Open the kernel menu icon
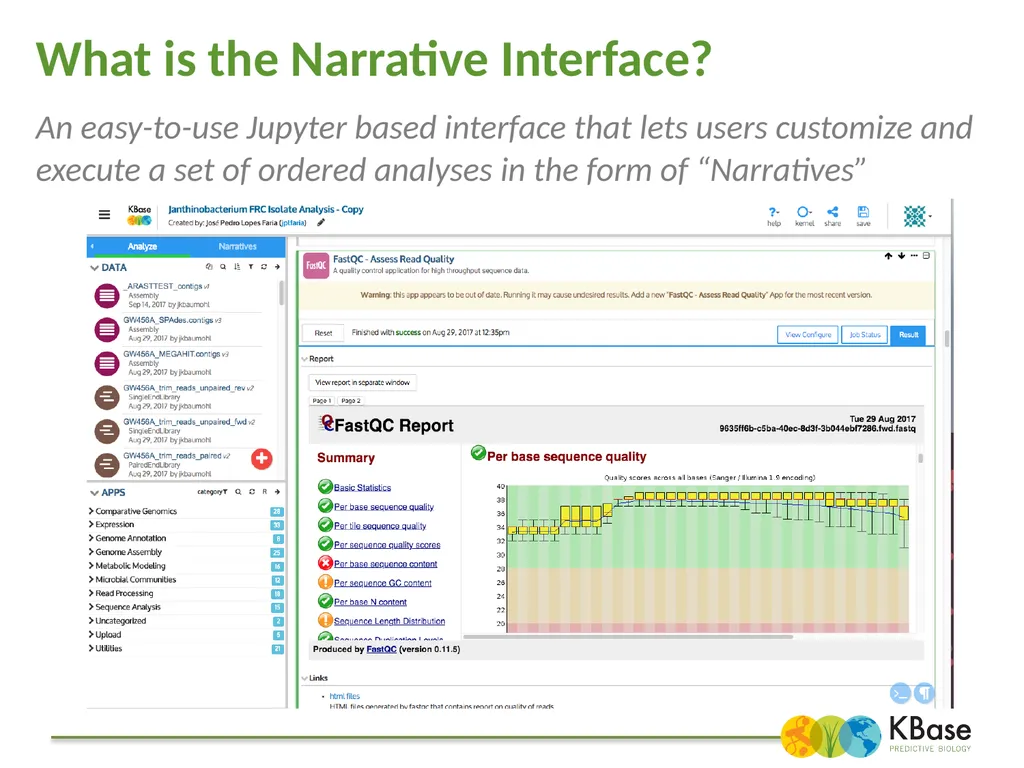 click(x=804, y=216)
